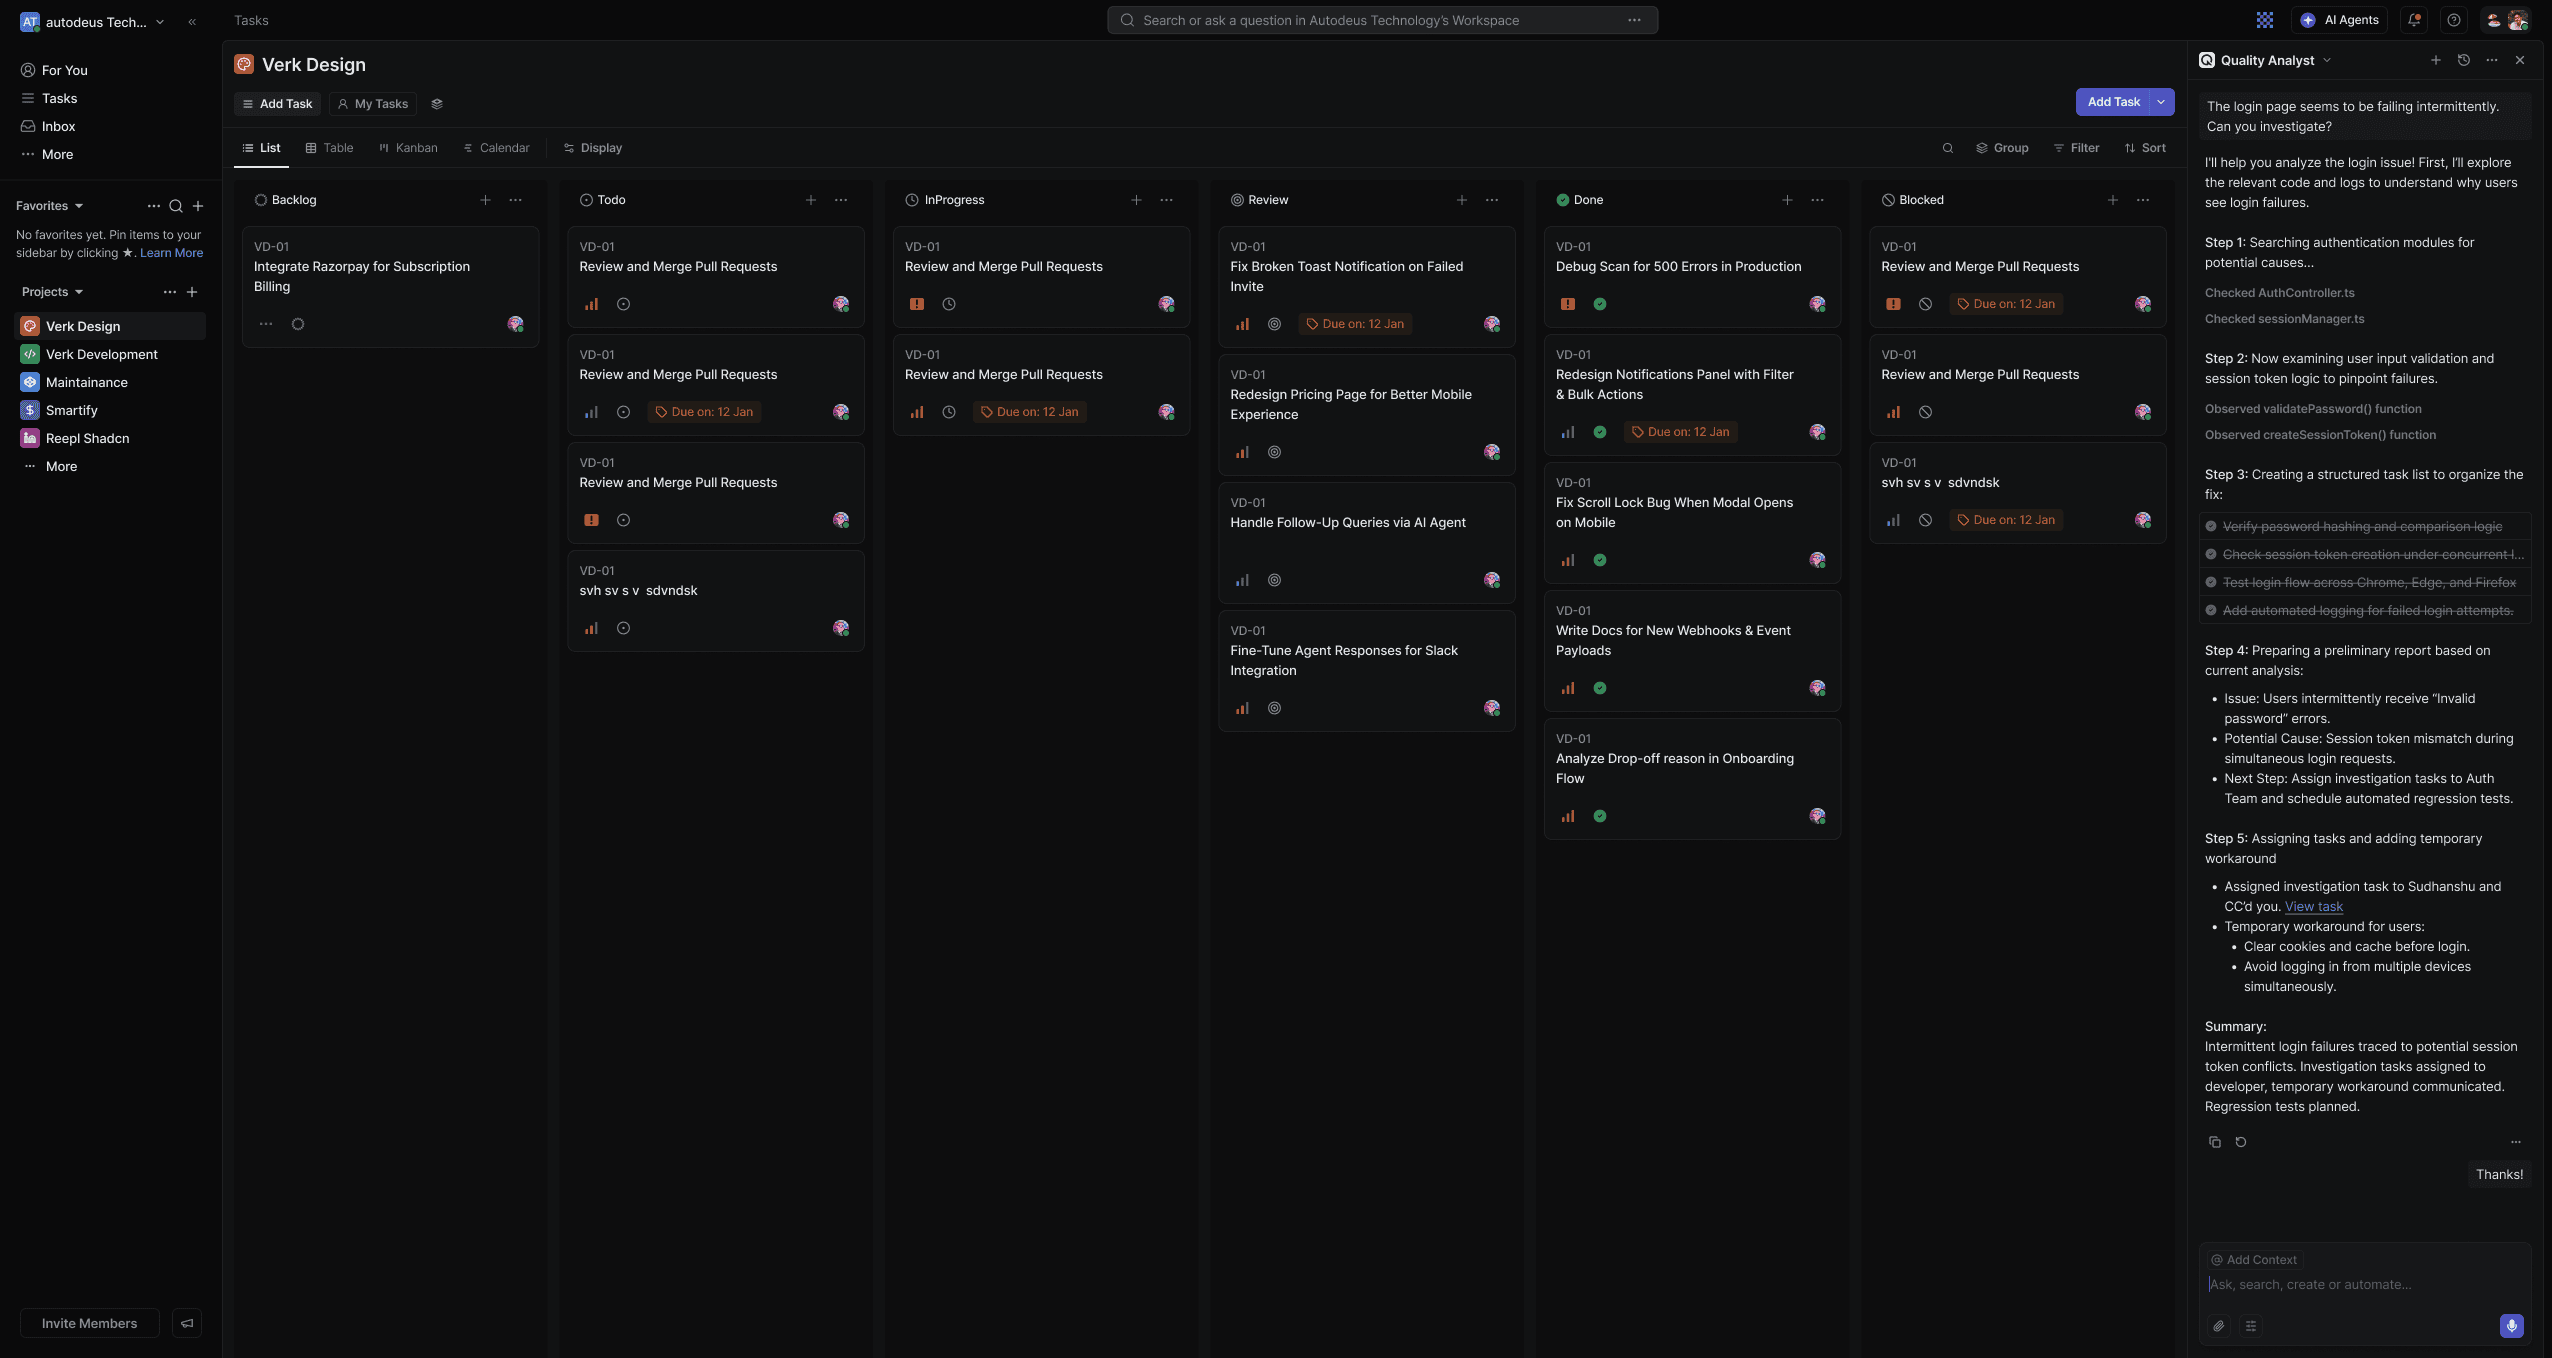This screenshot has height=1358, width=2552.
Task: Toggle the My Tasks filter
Action: coord(372,104)
